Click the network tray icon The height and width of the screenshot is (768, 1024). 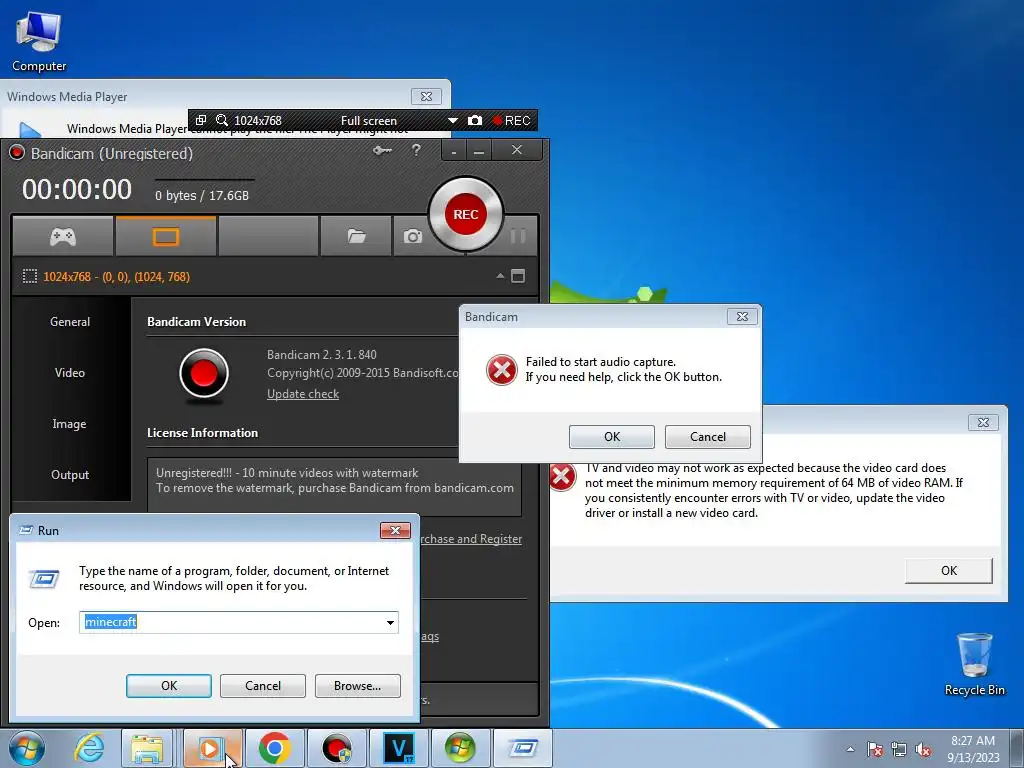899,749
